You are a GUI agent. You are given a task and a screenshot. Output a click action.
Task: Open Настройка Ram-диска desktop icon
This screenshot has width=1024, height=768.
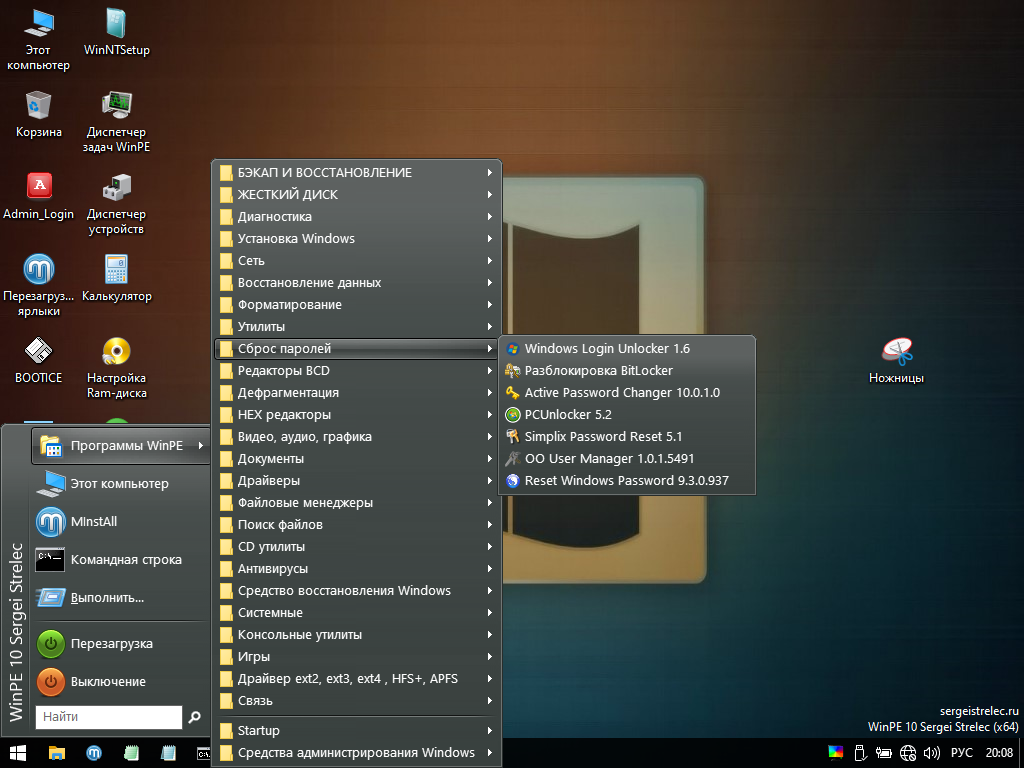pos(116,368)
